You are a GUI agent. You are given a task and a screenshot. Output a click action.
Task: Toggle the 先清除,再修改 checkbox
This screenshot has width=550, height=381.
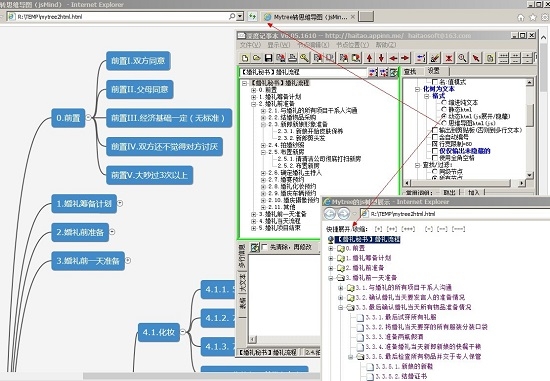pyautogui.click(x=265, y=247)
